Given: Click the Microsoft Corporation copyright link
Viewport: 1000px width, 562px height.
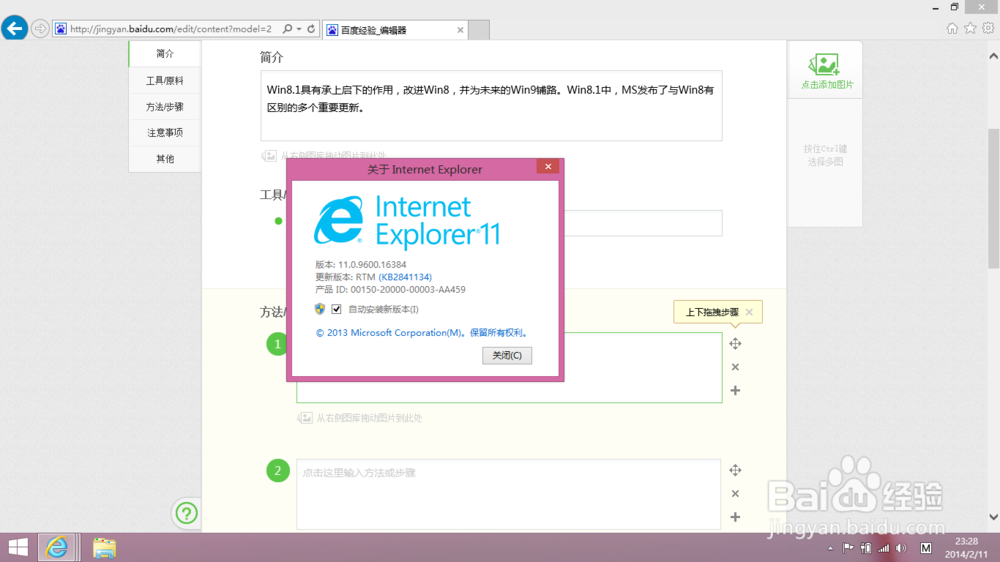Looking at the screenshot, I should pyautogui.click(x=422, y=332).
